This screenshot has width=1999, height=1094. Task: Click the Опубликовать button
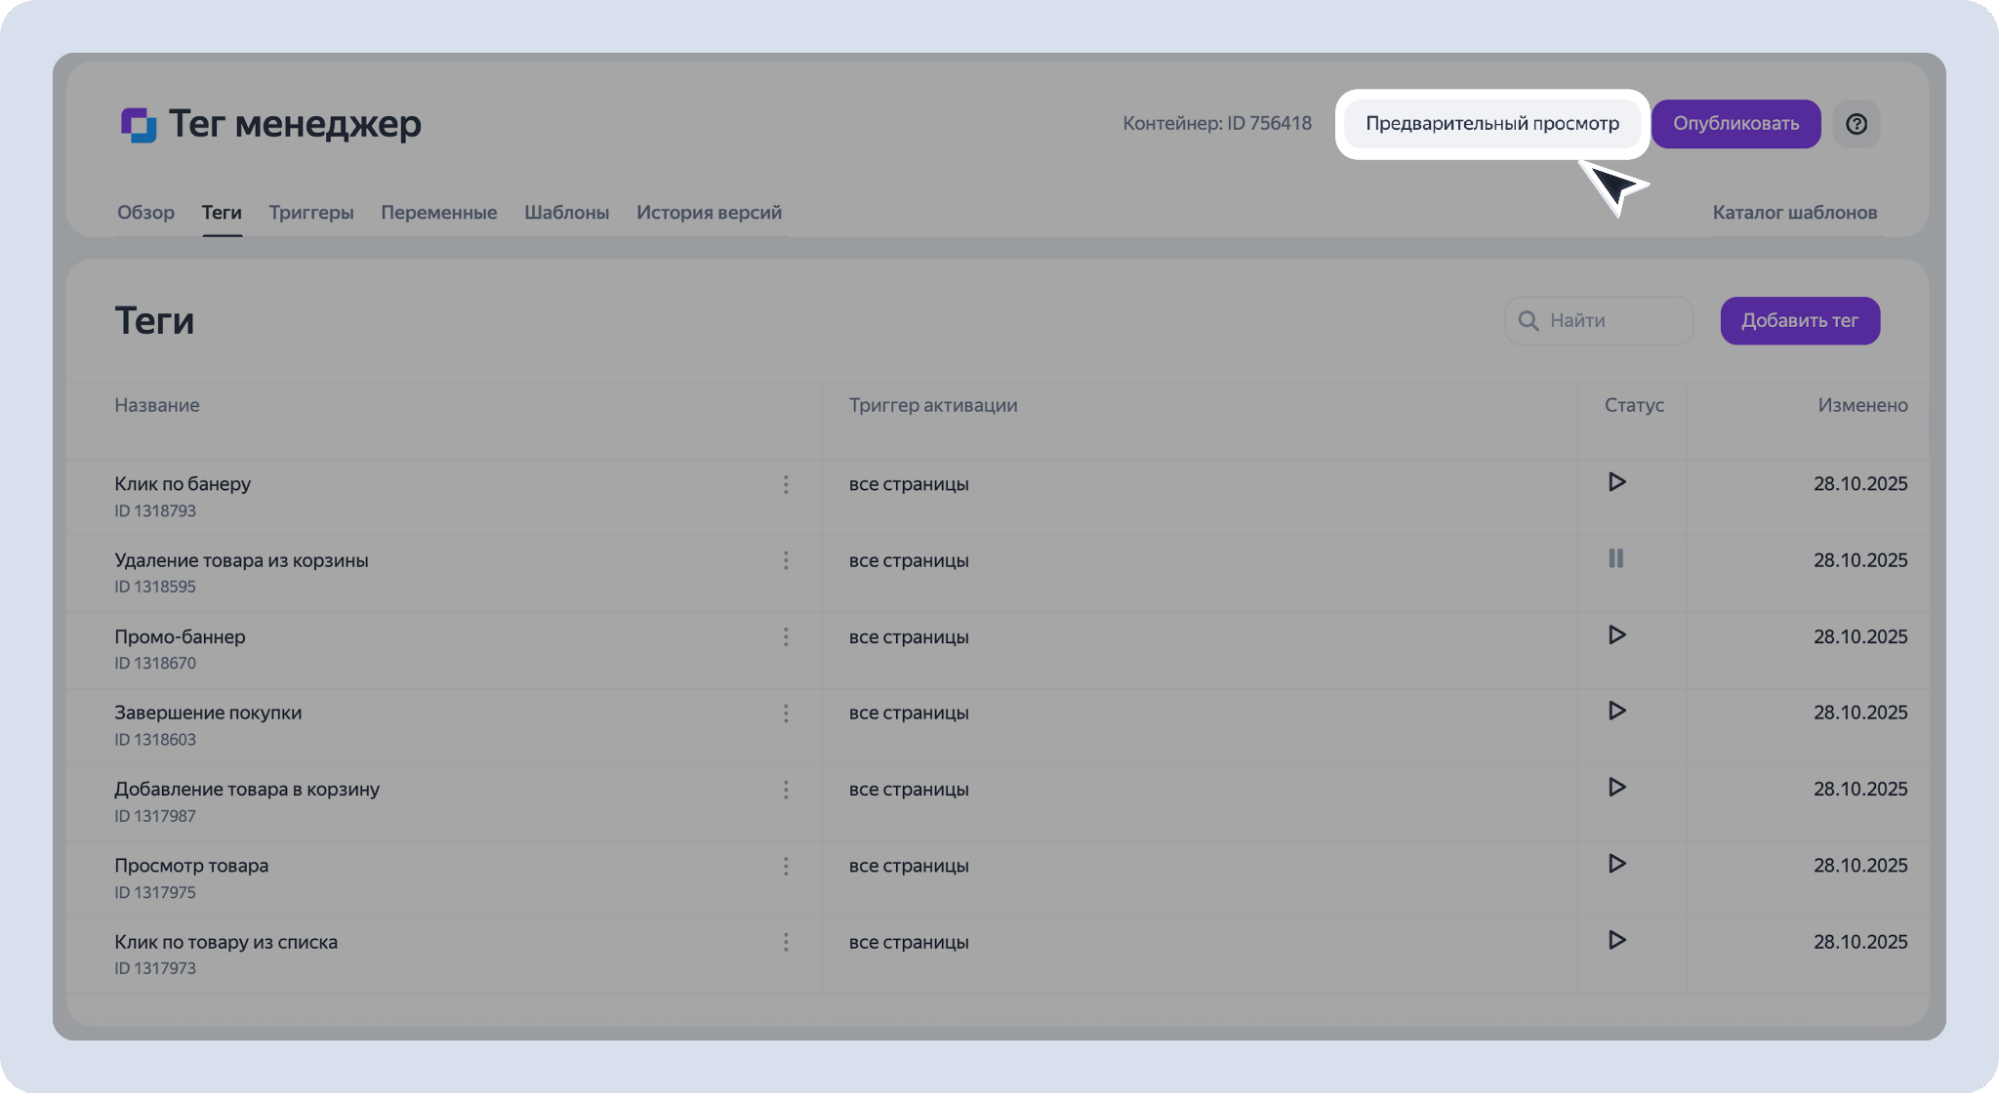(1736, 124)
